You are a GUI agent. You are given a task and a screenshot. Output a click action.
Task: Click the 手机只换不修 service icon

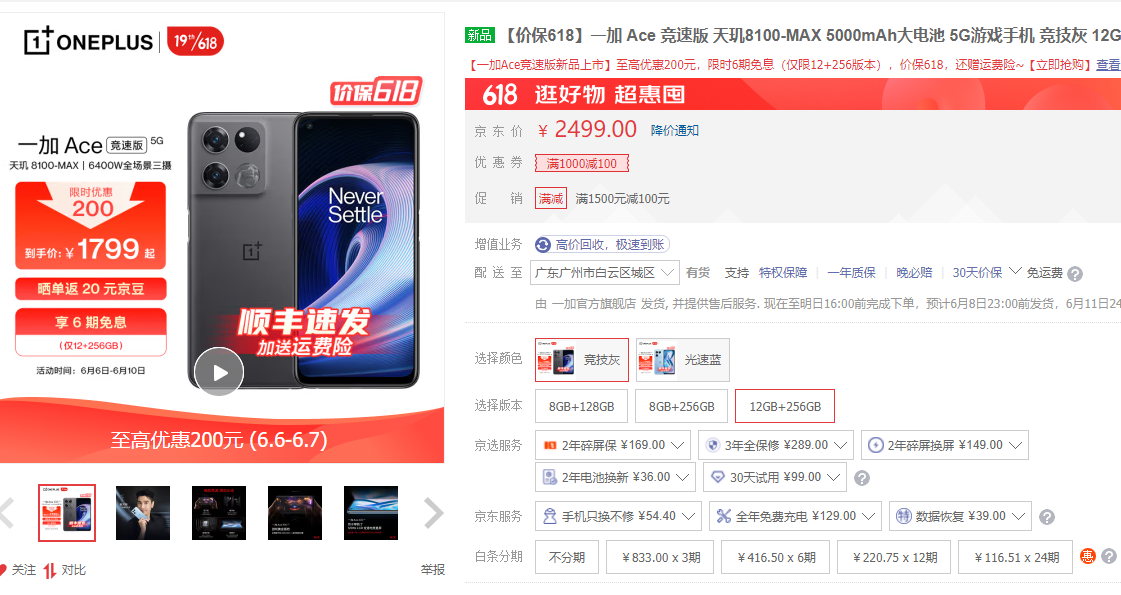[x=550, y=516]
